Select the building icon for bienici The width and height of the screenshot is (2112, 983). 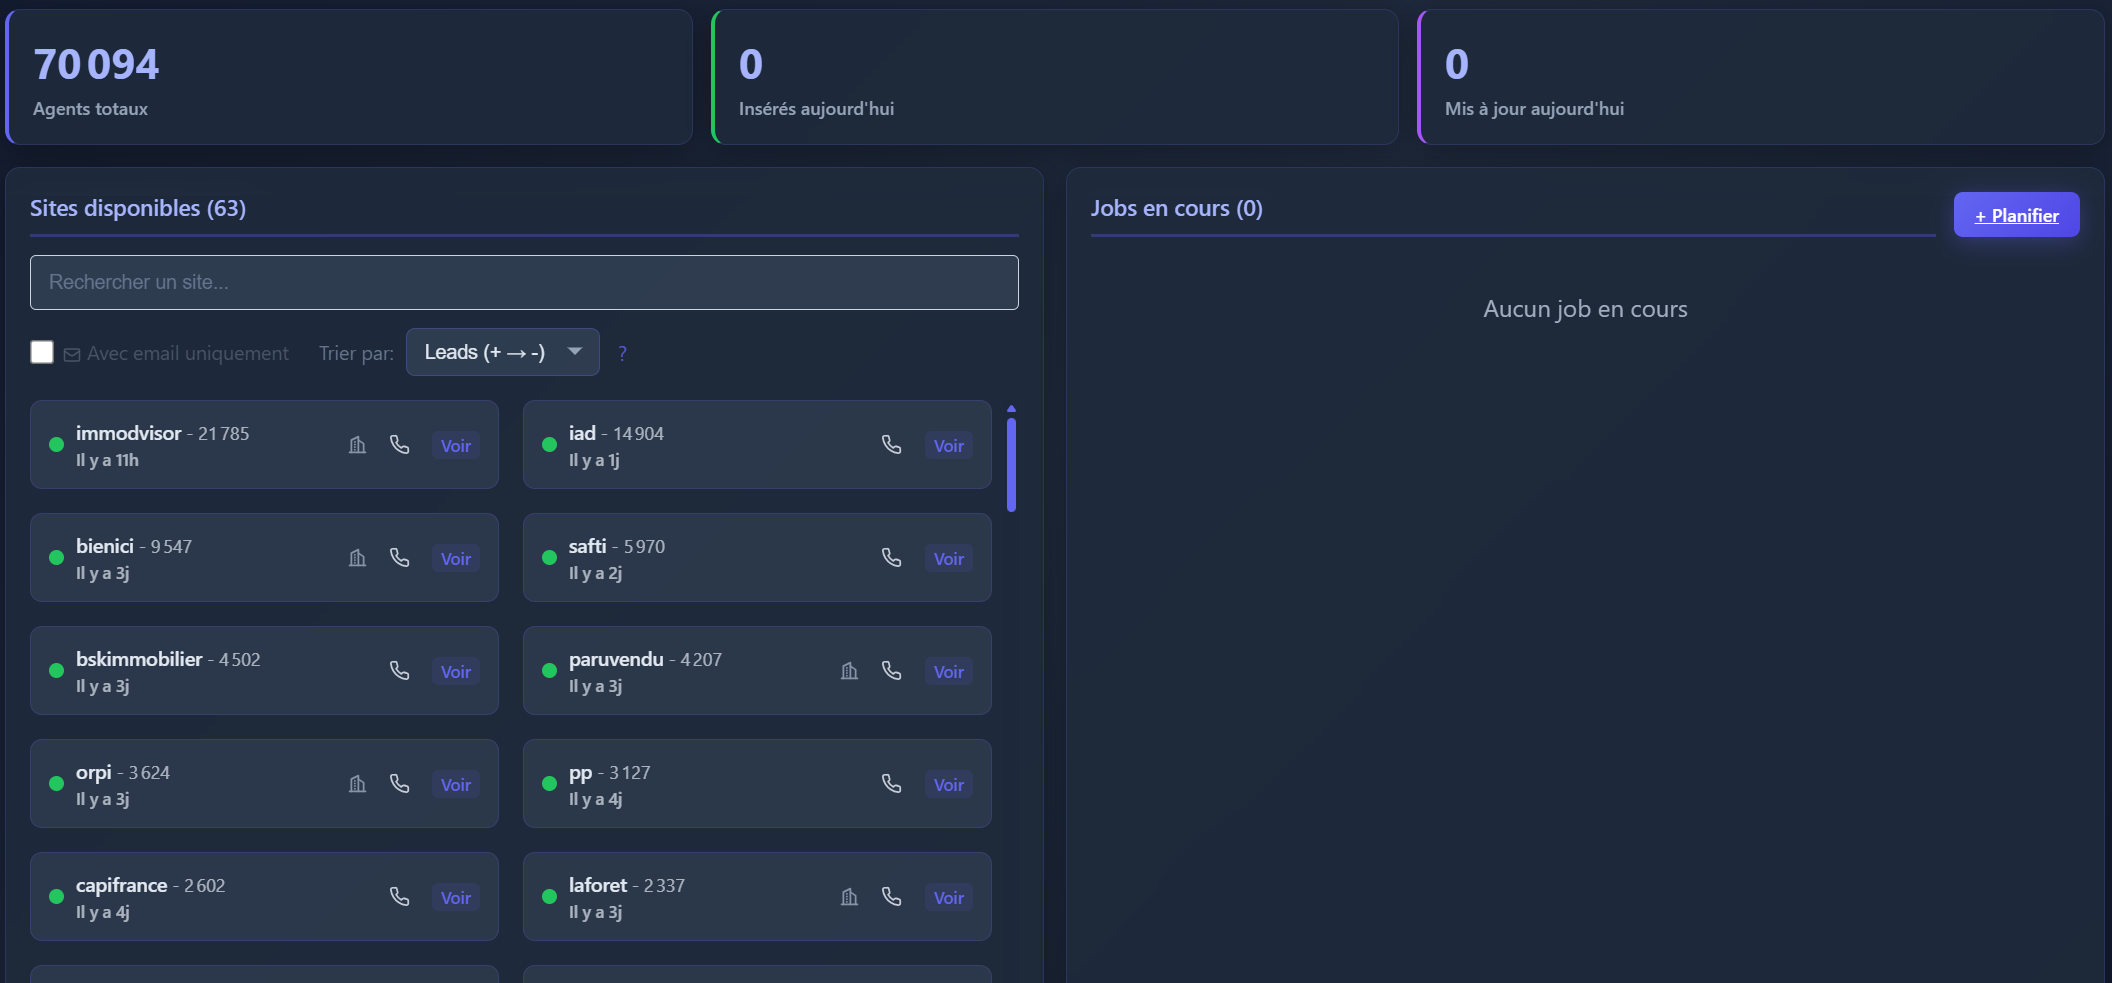(357, 558)
